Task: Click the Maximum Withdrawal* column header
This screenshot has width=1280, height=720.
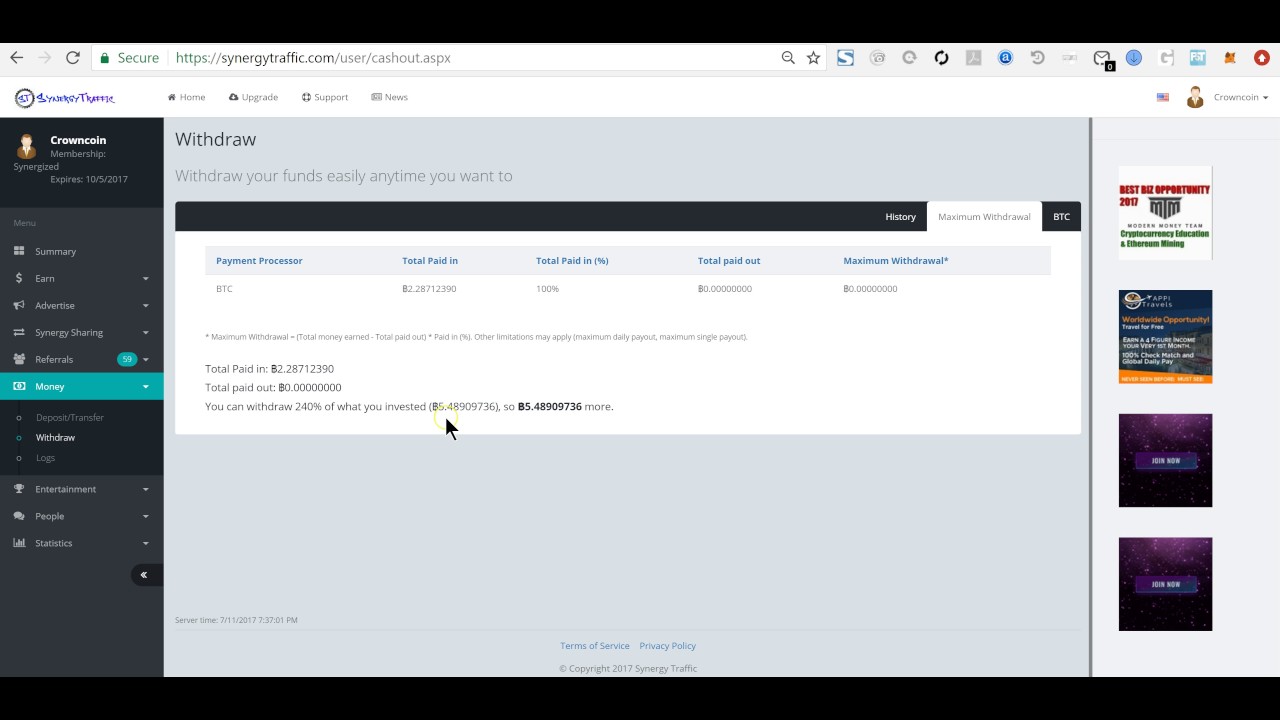Action: coord(896,261)
